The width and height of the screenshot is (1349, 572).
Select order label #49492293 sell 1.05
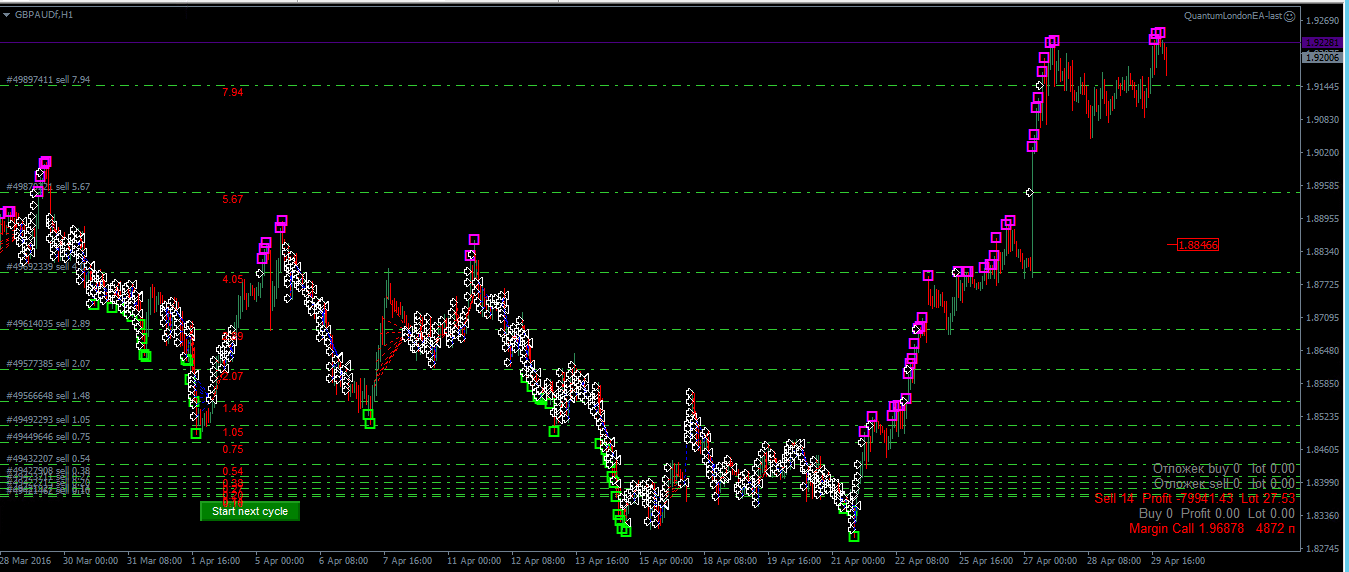pyautogui.click(x=48, y=420)
